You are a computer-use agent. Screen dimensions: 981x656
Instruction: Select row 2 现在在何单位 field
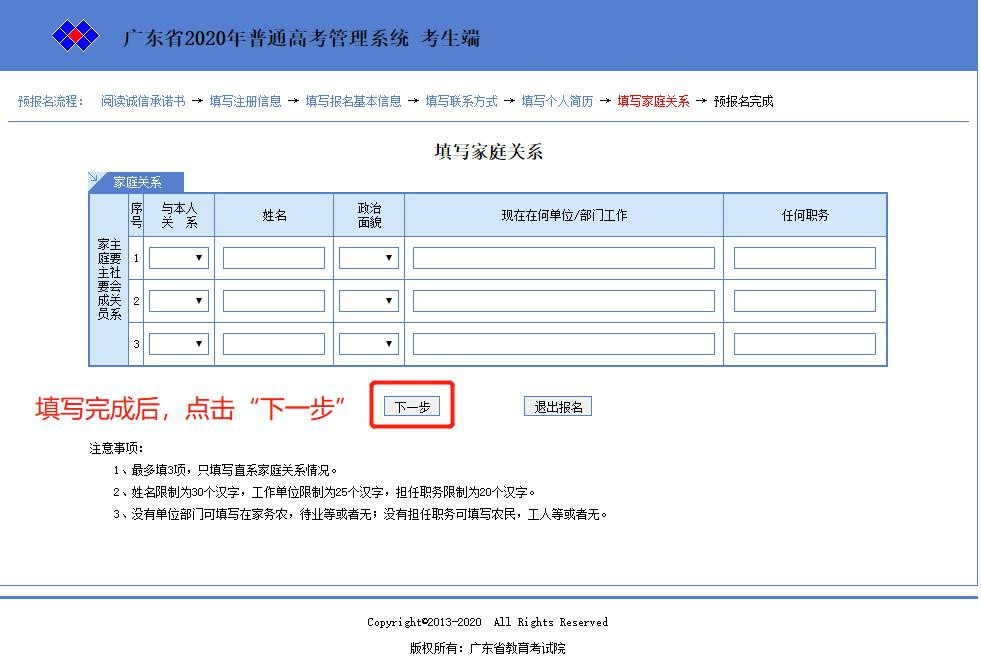(x=563, y=301)
